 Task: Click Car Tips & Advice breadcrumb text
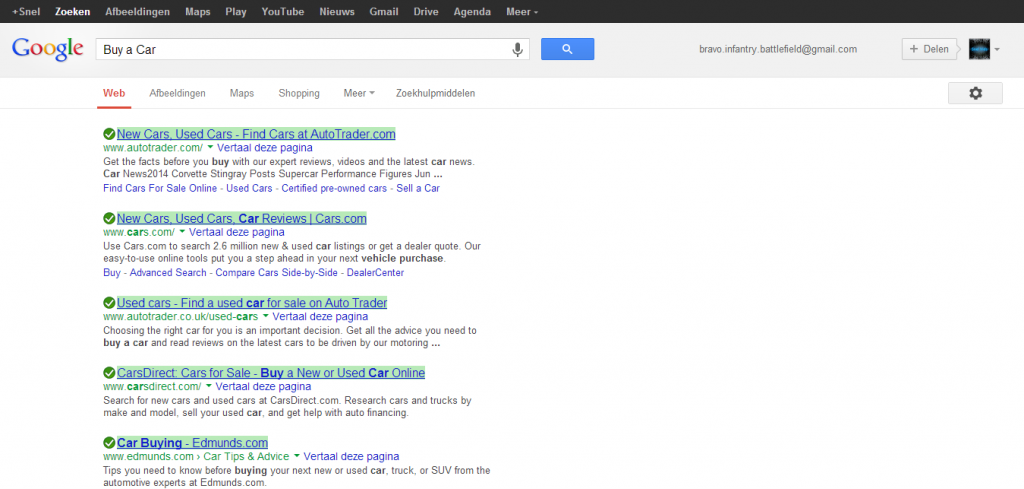coord(247,456)
